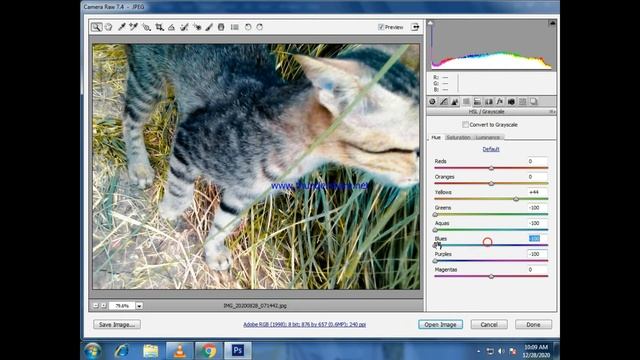Click the zoom percentage field
The width and height of the screenshot is (640, 360).
coord(122,306)
